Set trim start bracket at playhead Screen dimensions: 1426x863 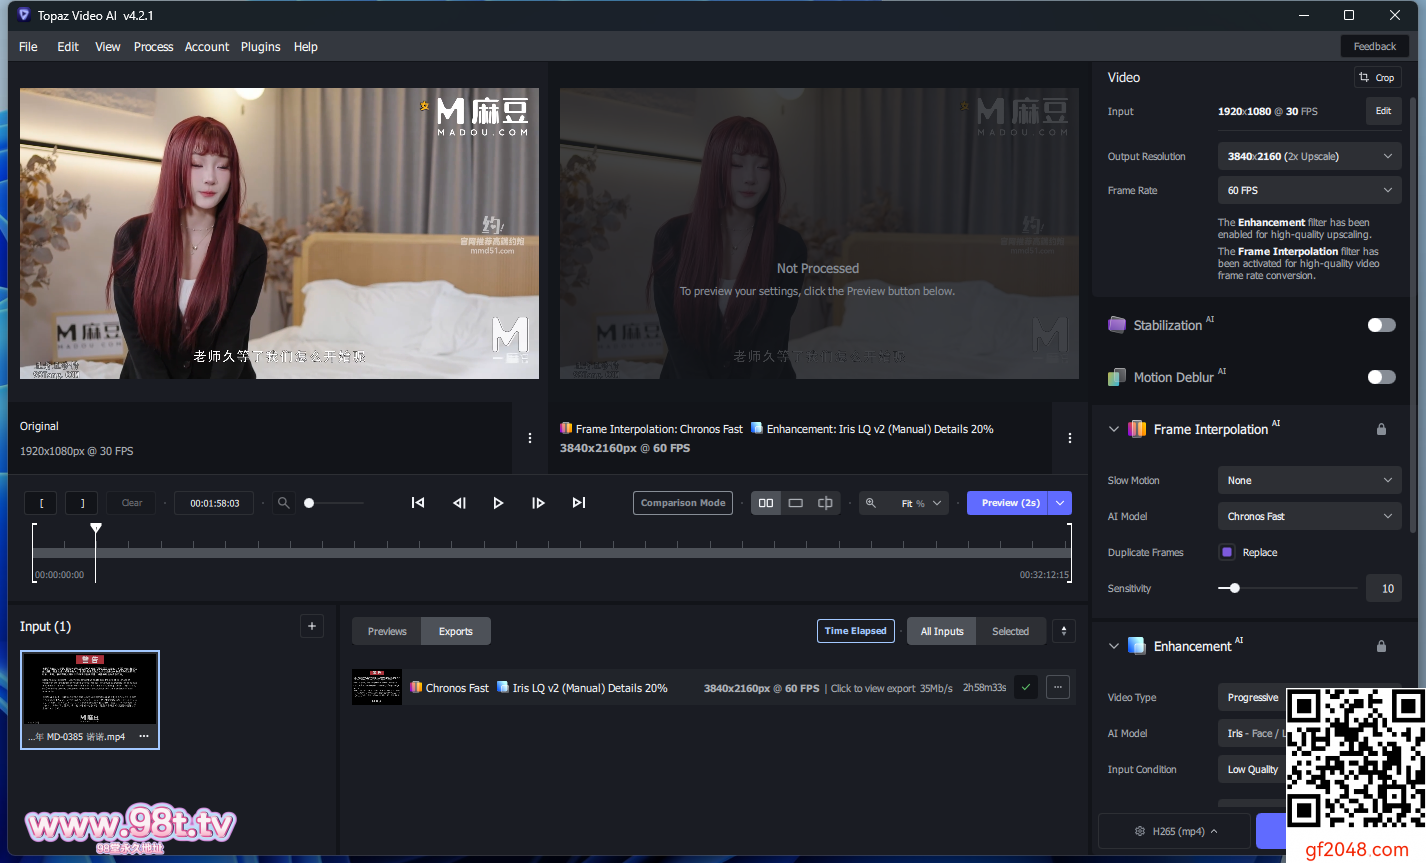[x=41, y=503]
